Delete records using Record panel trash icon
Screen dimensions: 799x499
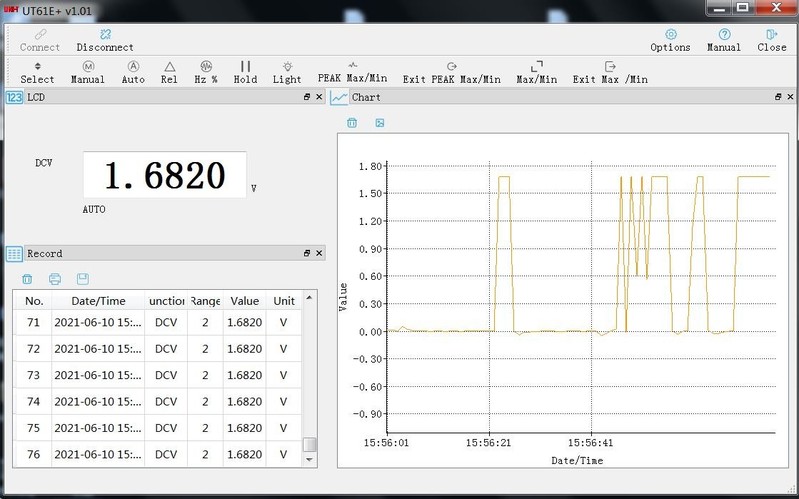point(27,279)
